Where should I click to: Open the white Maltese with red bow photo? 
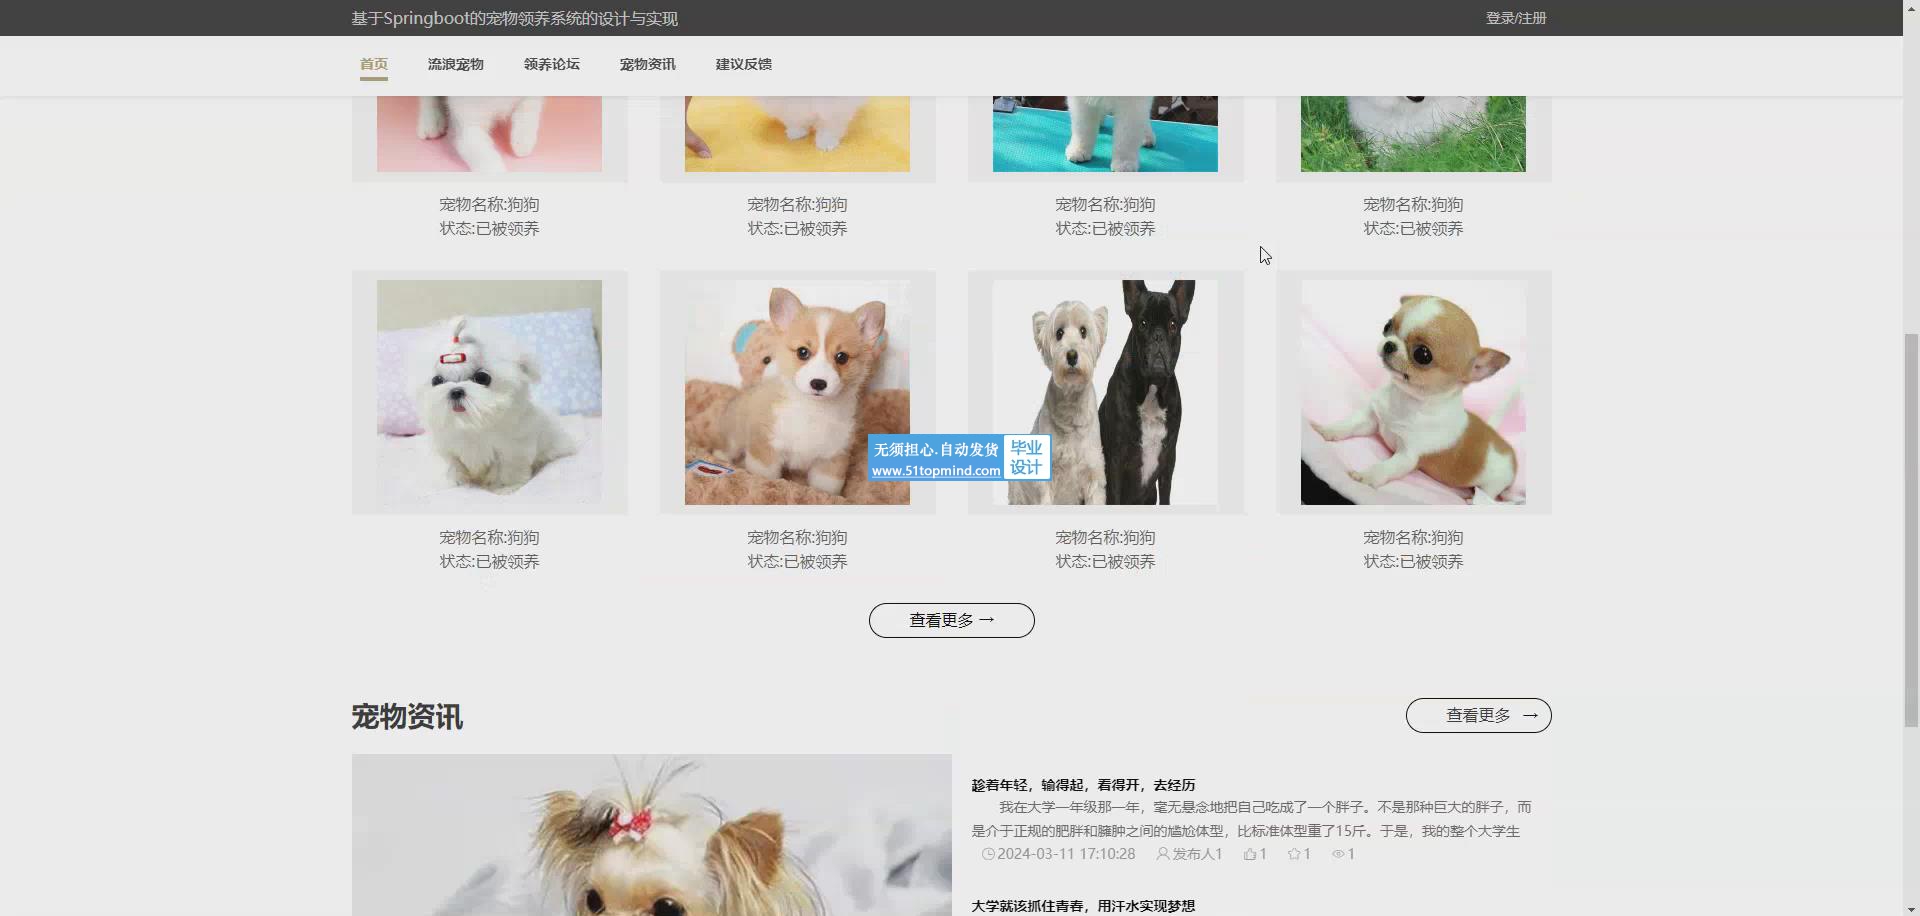point(489,392)
